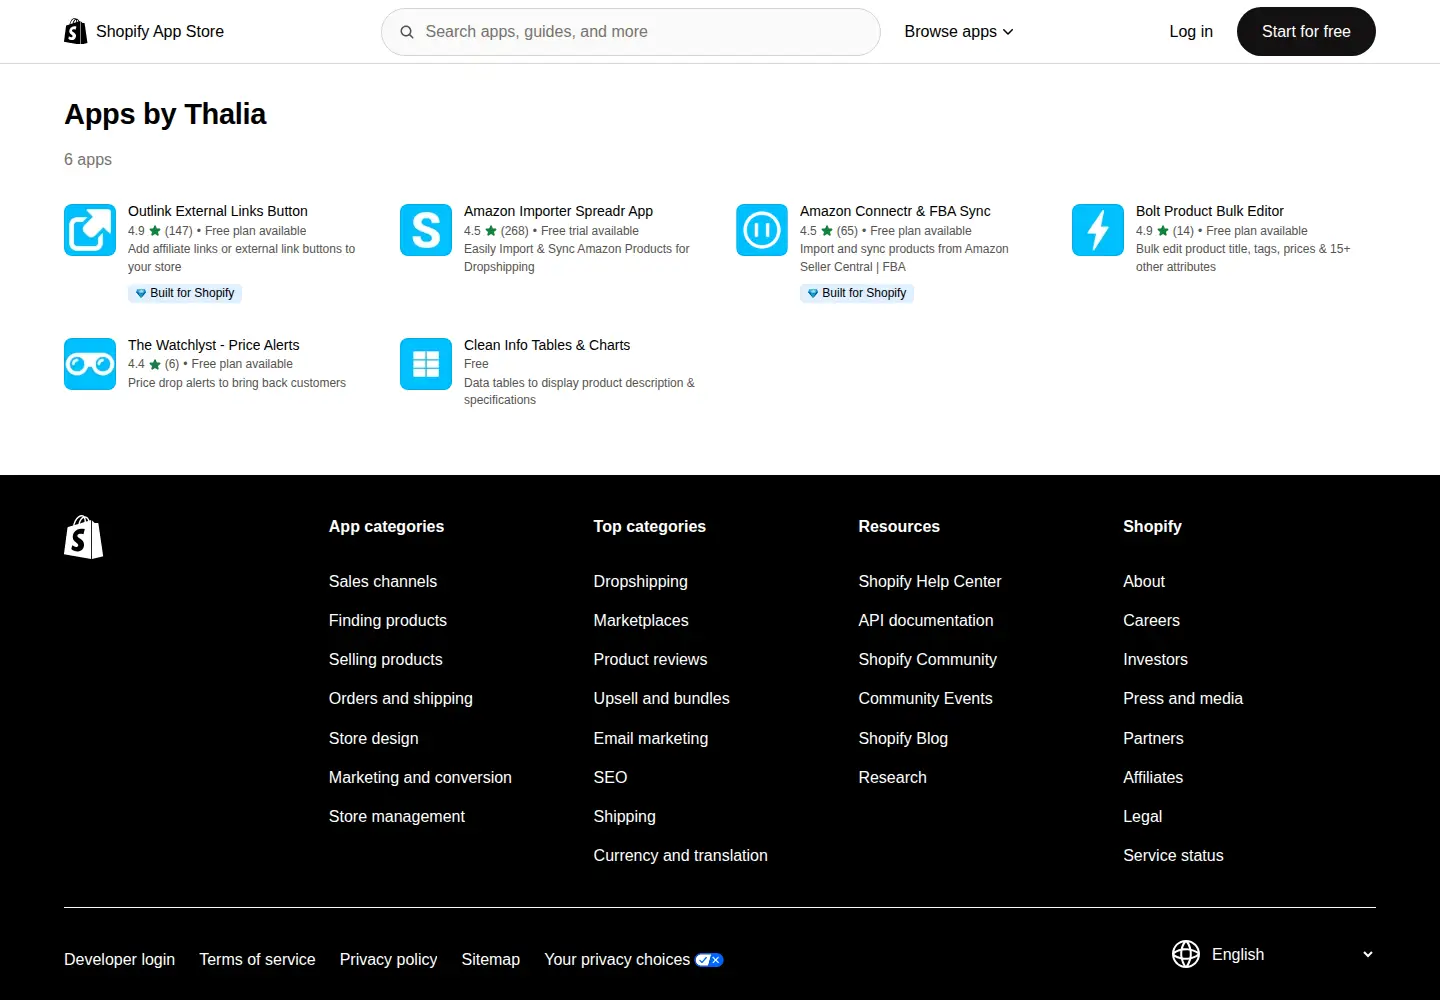Viewport: 1440px width, 1000px height.
Task: Open Terms of service link
Action: point(257,959)
